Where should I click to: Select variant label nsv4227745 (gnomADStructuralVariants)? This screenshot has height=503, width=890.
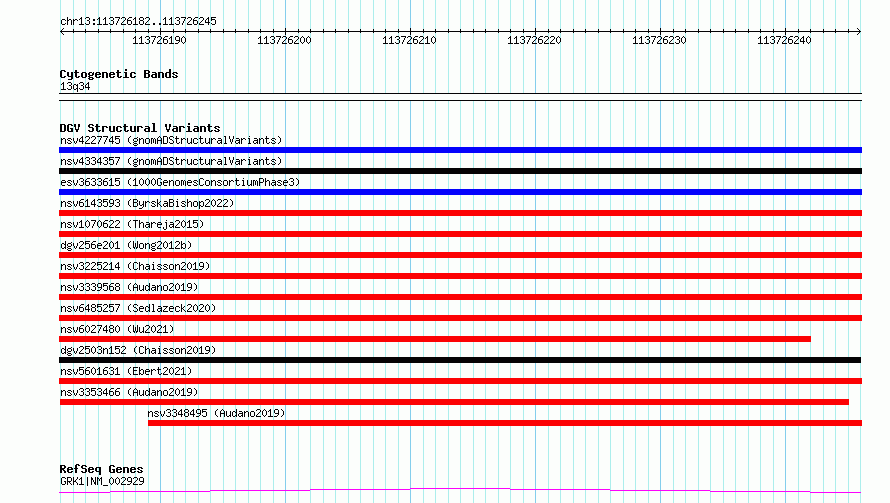tap(171, 140)
